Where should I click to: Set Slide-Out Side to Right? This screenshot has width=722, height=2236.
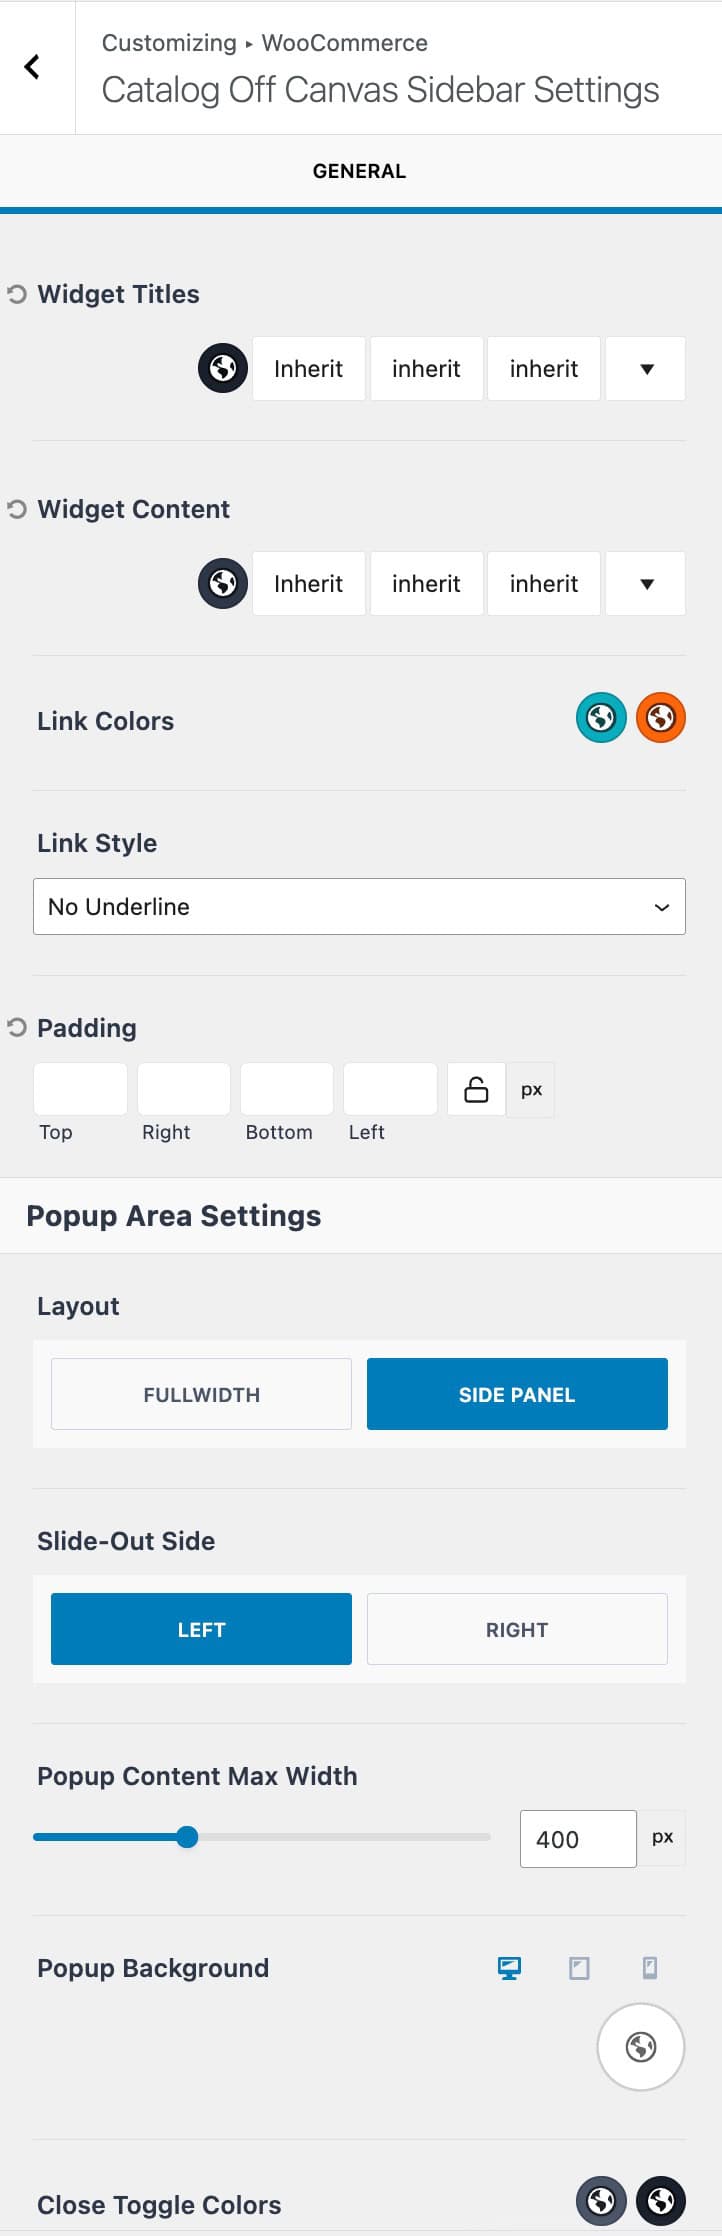tap(516, 1629)
